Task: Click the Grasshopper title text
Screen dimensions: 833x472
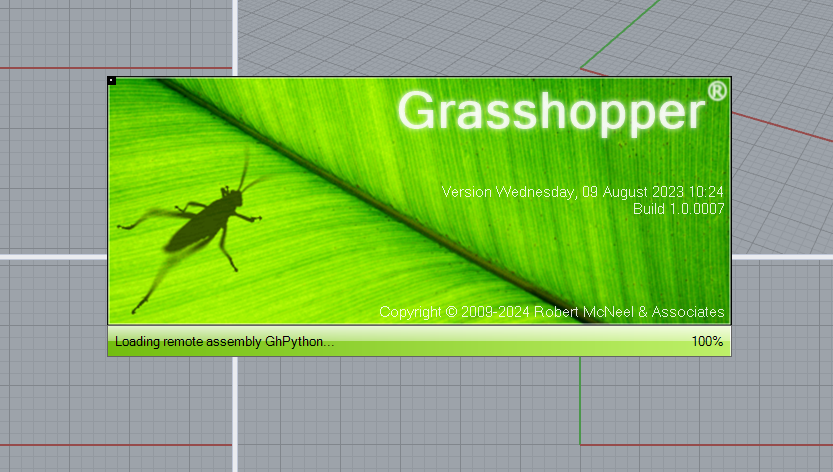Action: (x=551, y=112)
